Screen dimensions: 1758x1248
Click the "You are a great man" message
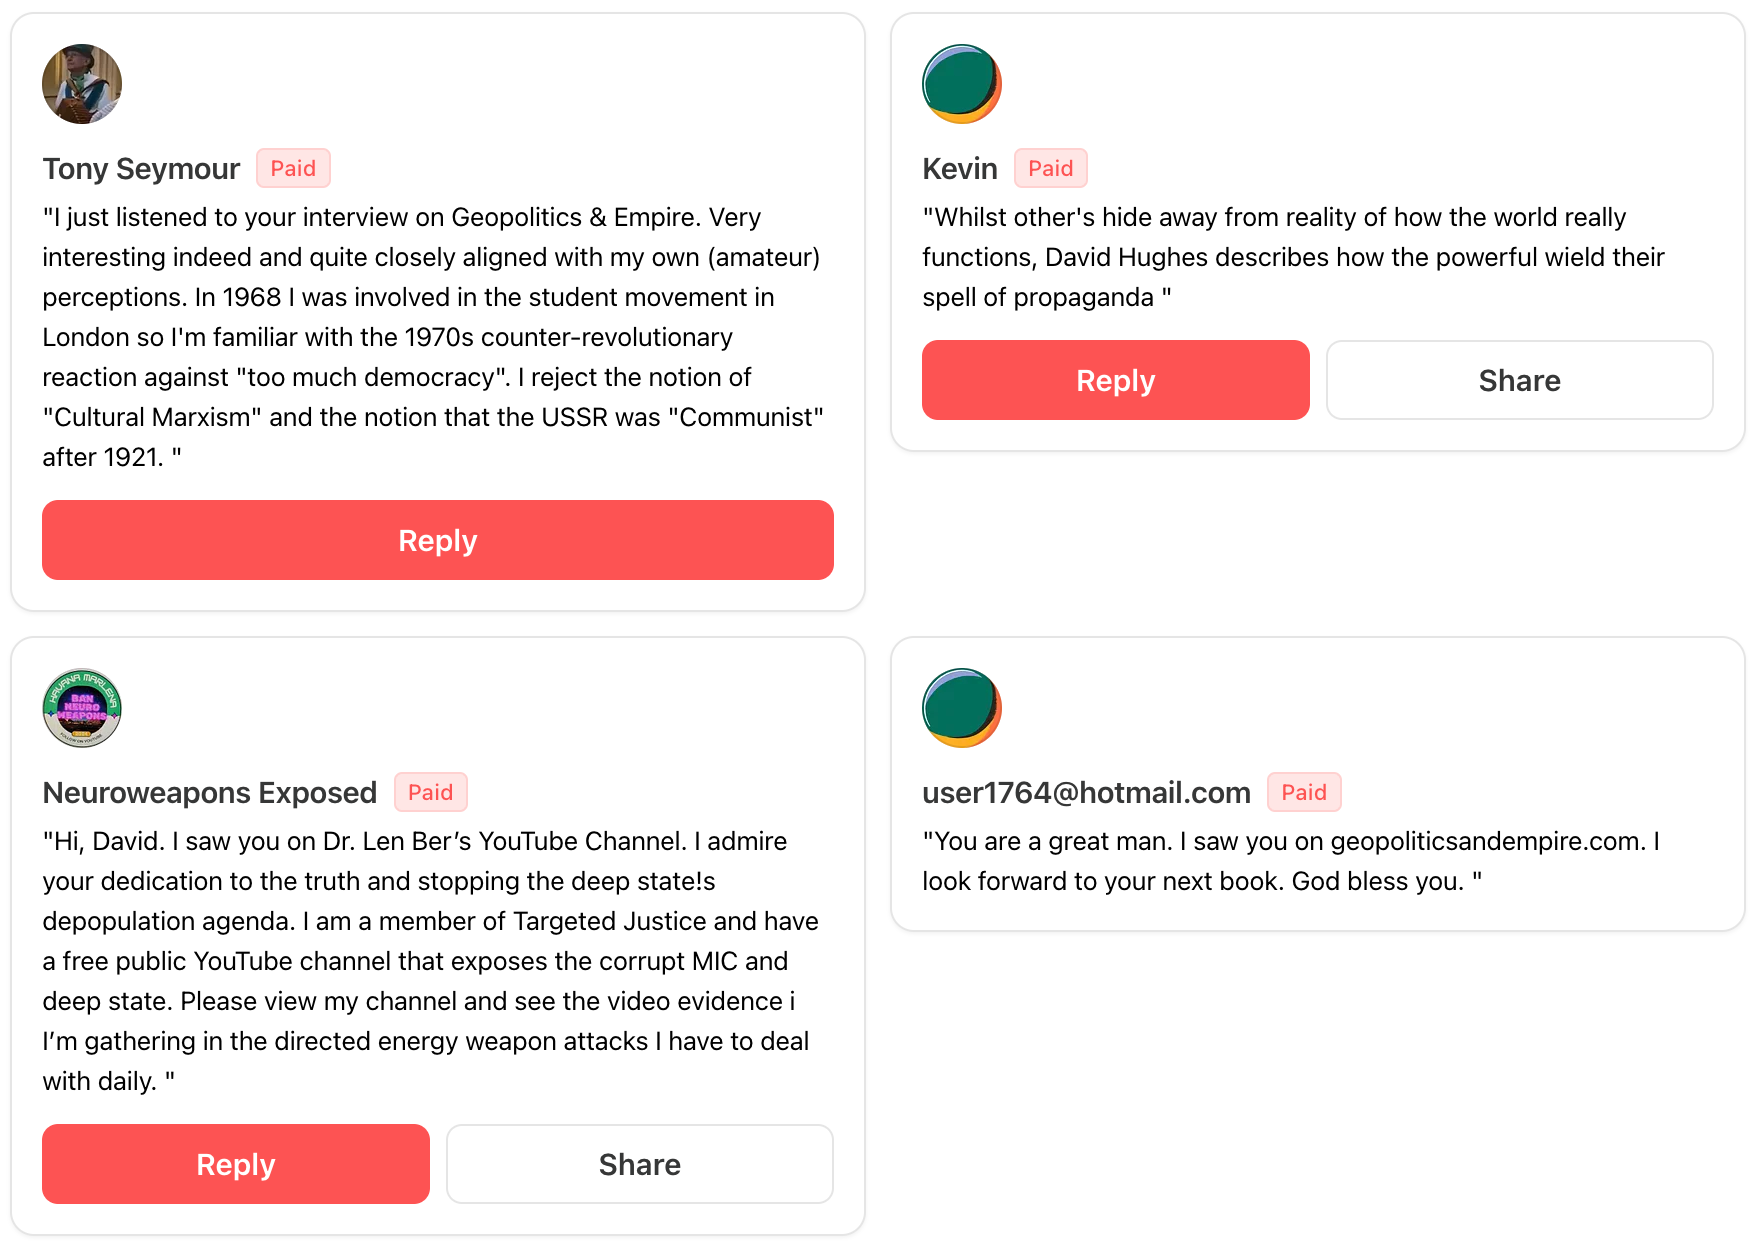pos(1290,861)
